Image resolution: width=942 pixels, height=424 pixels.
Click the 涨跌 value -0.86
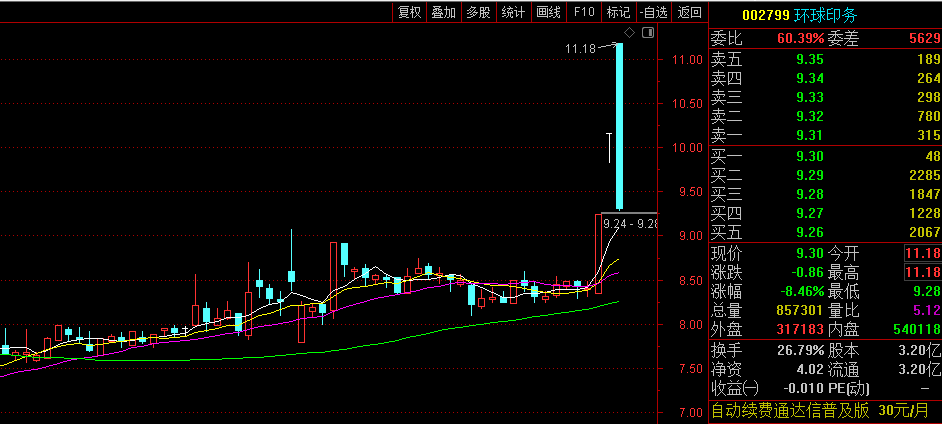click(805, 273)
